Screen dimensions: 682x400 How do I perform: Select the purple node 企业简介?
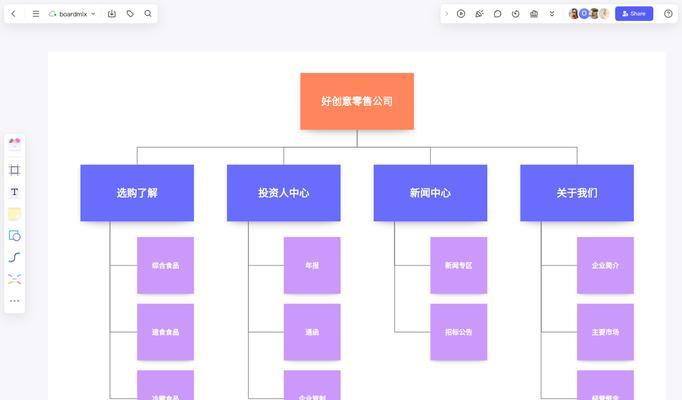pos(605,266)
